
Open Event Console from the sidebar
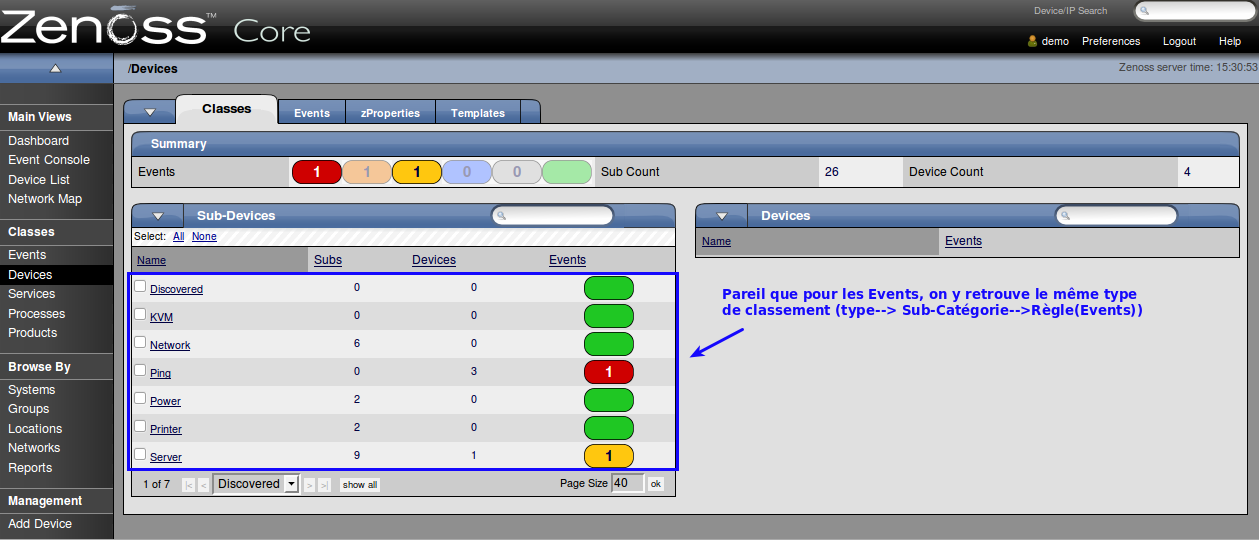(49, 160)
